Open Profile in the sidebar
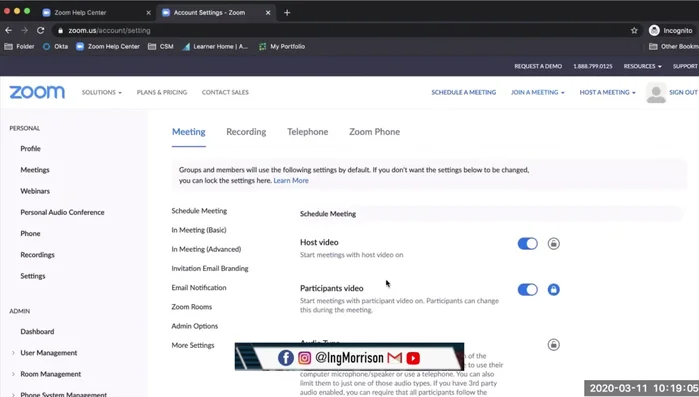The height and width of the screenshot is (397, 699). click(x=30, y=149)
